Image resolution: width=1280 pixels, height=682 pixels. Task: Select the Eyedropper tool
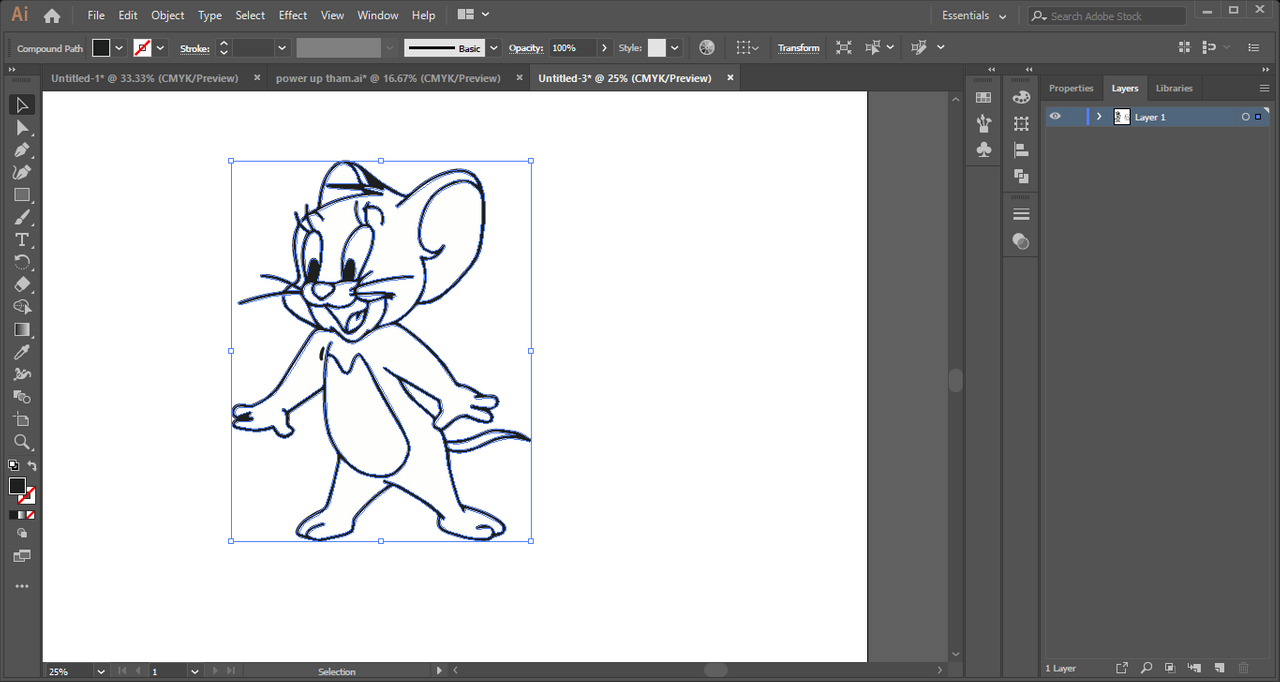pyautogui.click(x=22, y=352)
